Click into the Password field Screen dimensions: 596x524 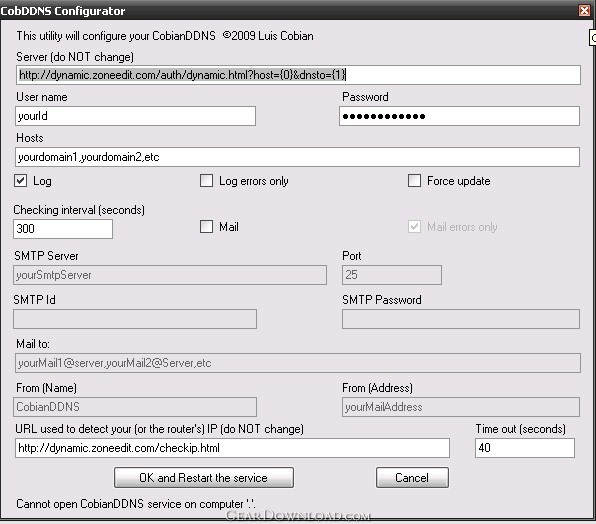(x=459, y=116)
